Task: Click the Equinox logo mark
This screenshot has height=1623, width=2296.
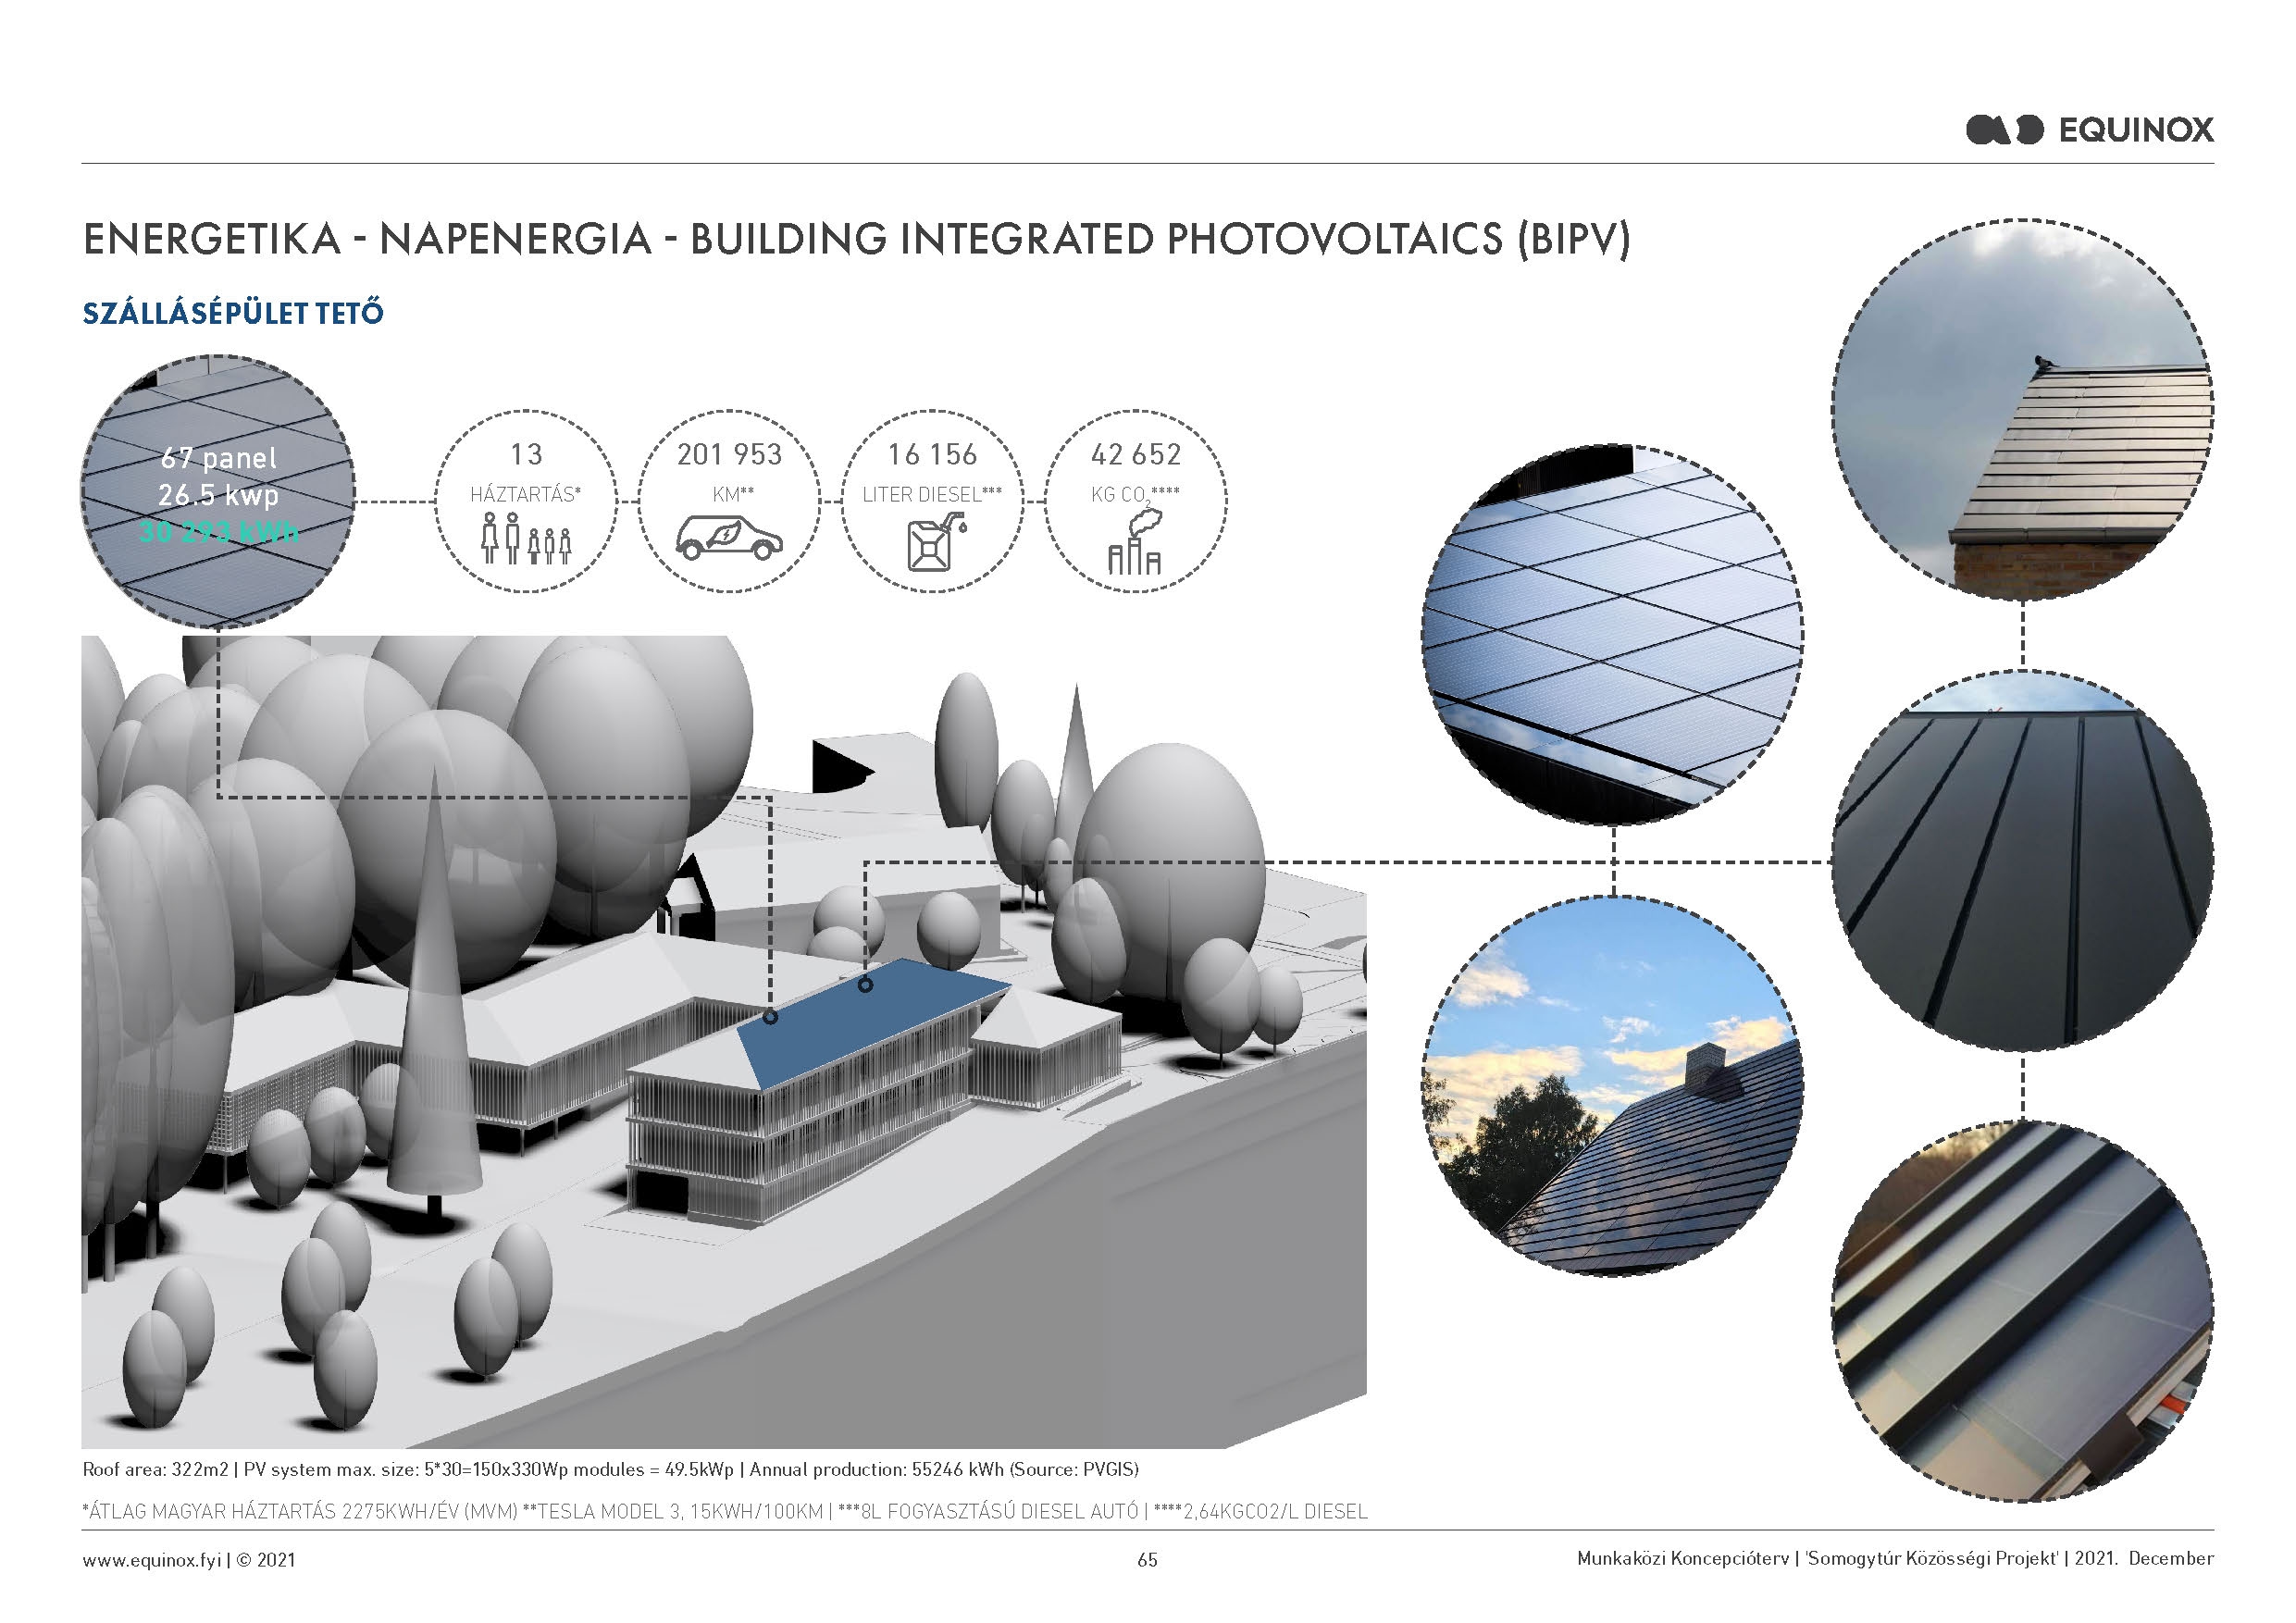Action: [2005, 130]
